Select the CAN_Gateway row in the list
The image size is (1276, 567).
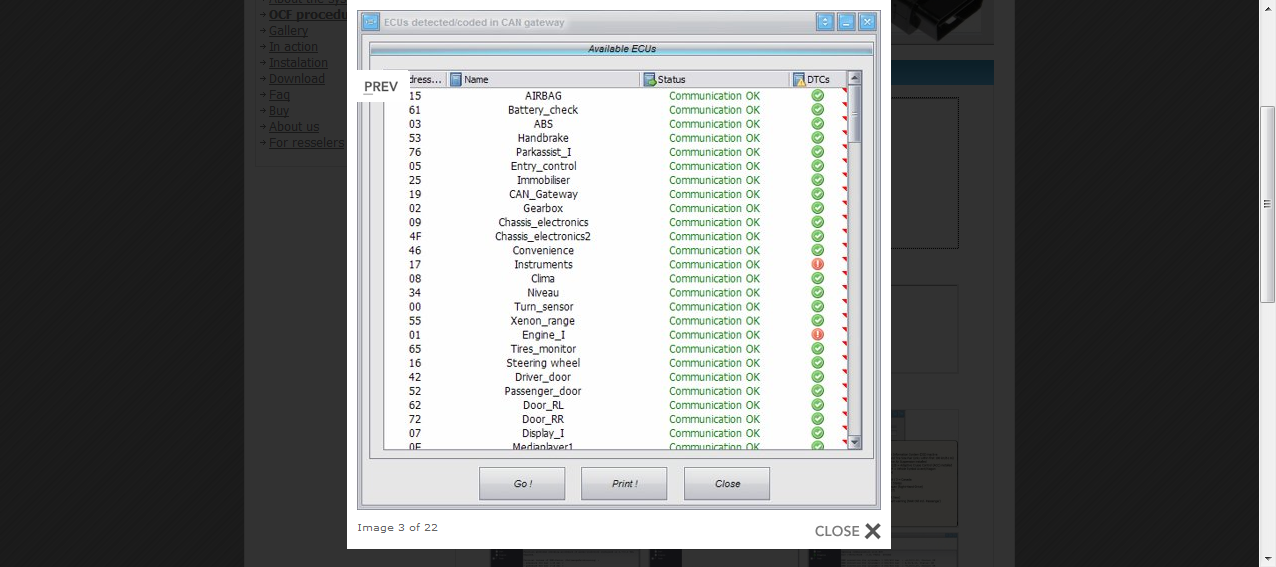point(543,195)
